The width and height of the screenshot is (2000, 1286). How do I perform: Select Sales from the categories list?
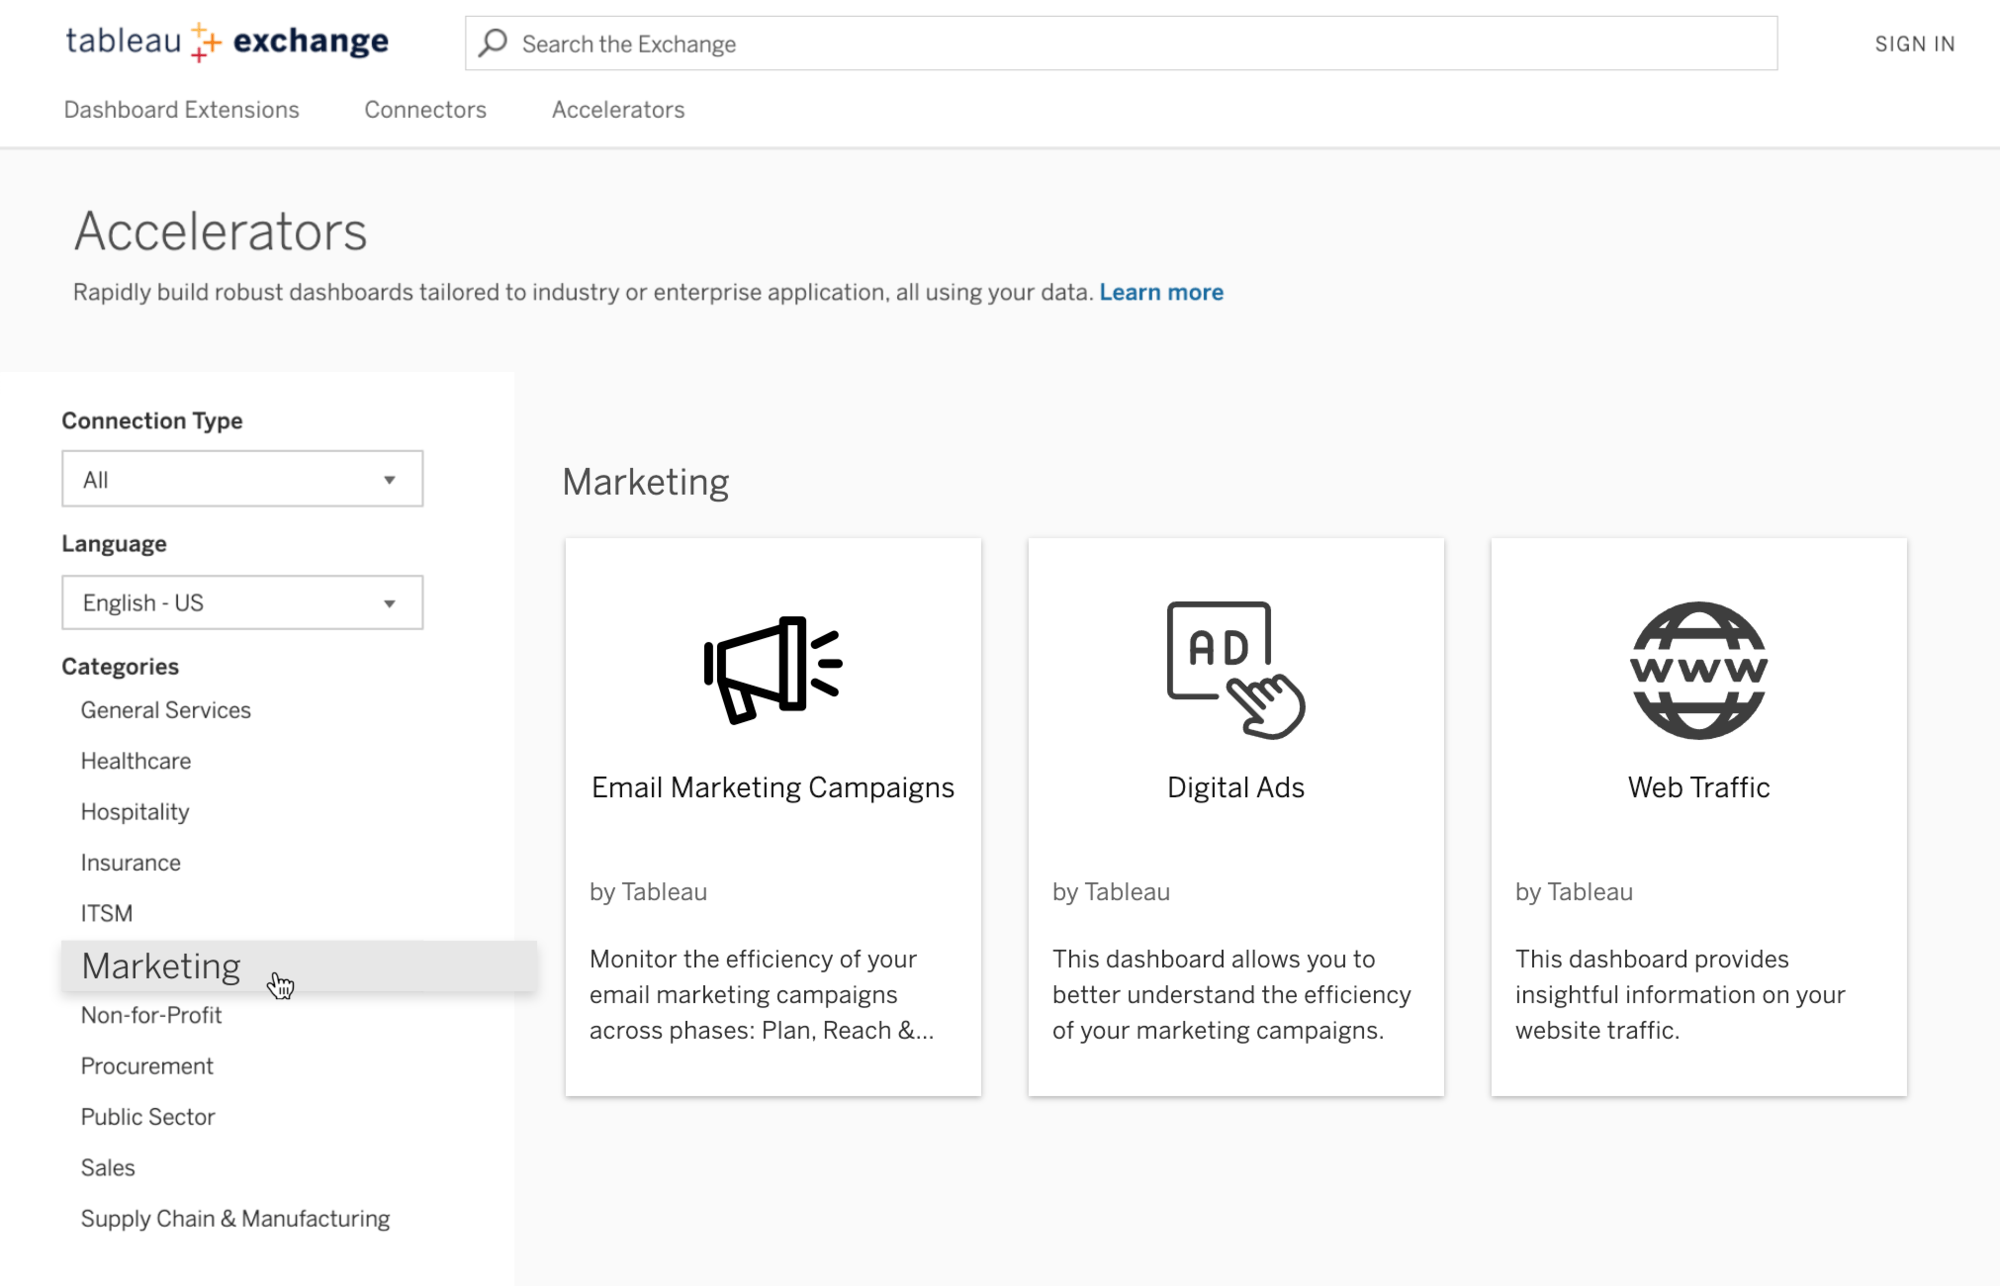point(108,1168)
